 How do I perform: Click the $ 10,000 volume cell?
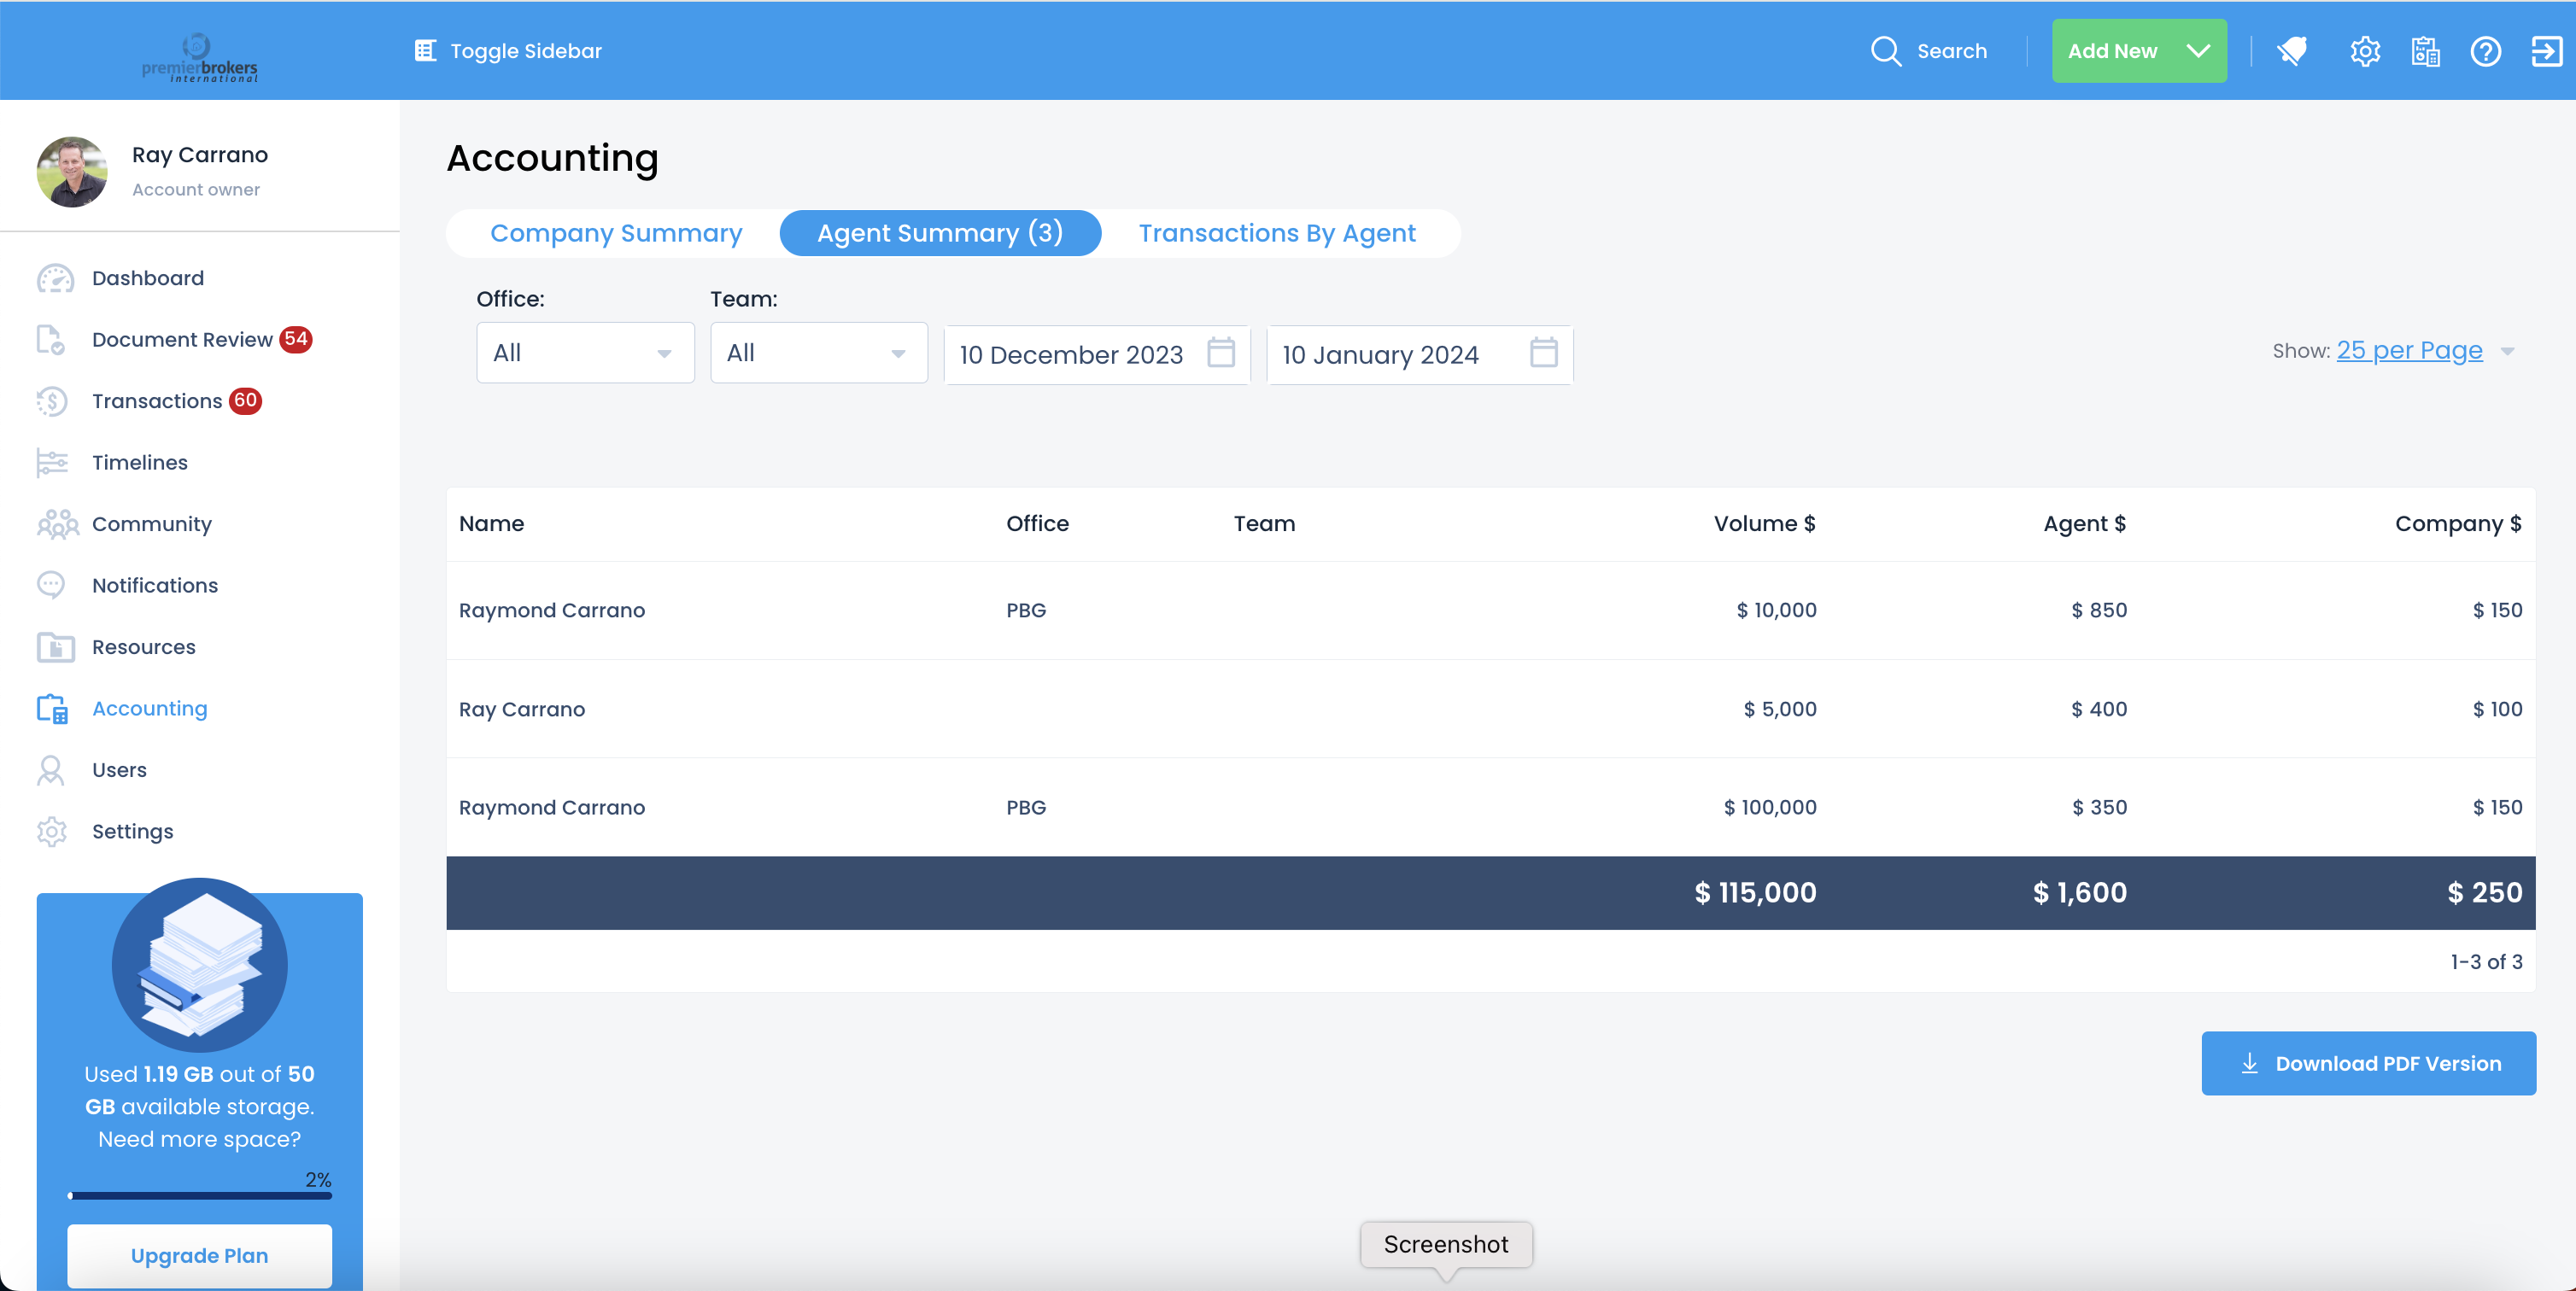click(1776, 610)
